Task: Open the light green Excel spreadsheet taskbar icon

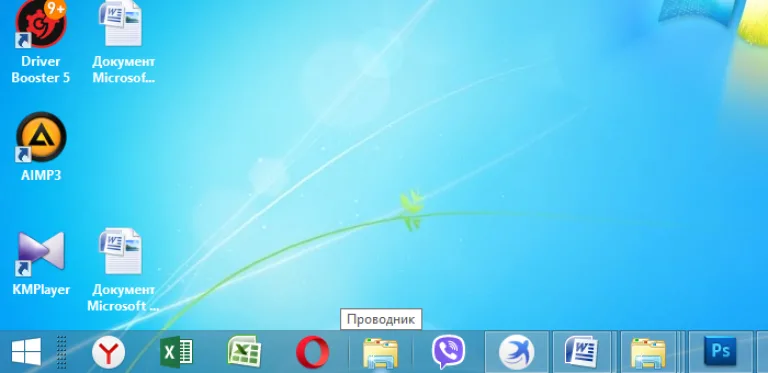Action: (244, 351)
